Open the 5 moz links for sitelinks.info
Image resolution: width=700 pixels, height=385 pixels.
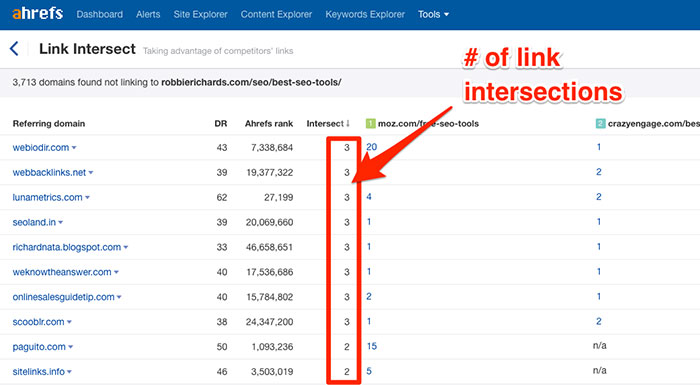(369, 371)
